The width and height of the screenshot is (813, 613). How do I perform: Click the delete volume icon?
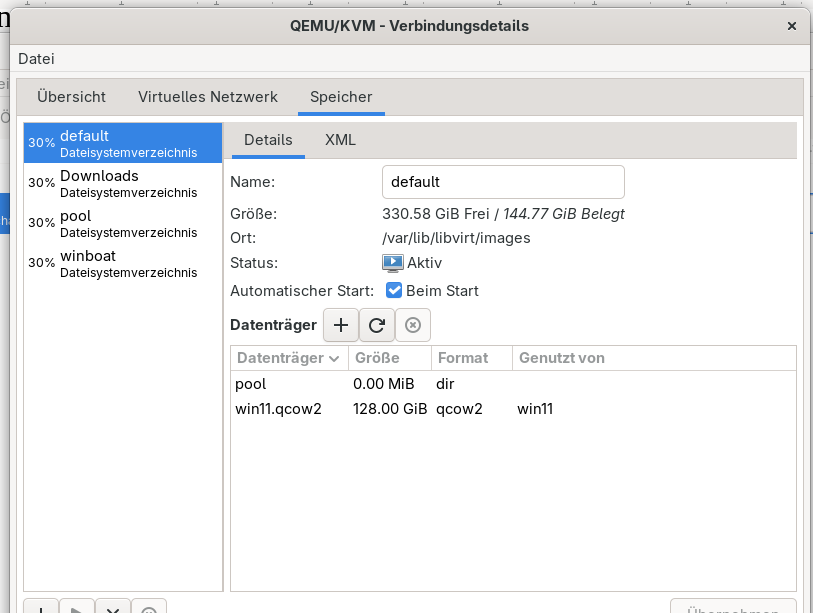pyautogui.click(x=413, y=325)
